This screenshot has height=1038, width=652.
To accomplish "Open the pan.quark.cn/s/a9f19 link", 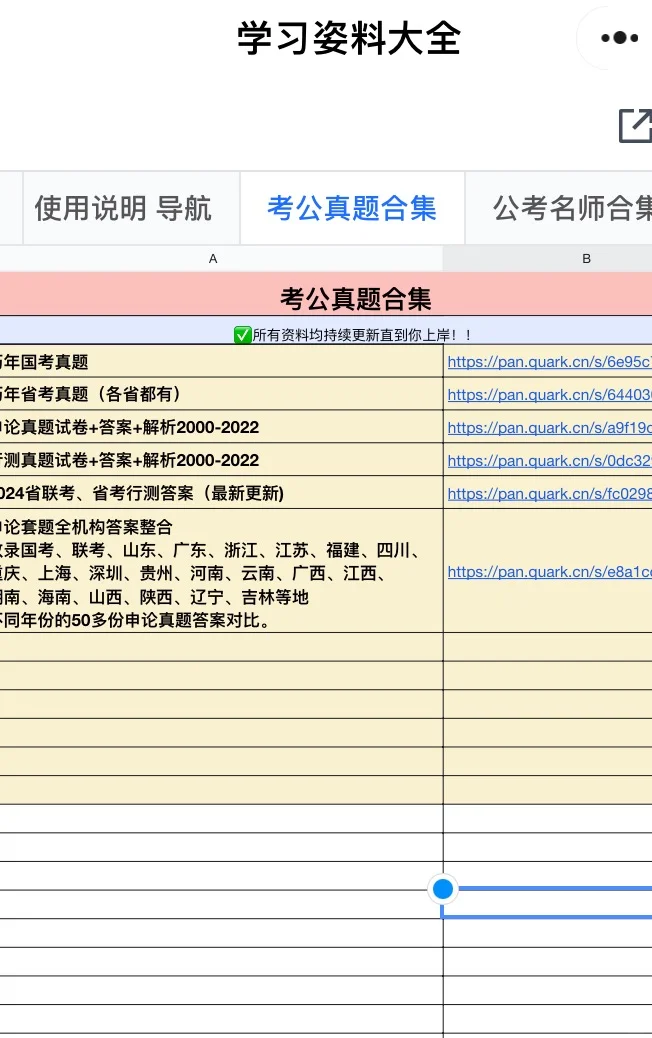I will pos(549,428).
